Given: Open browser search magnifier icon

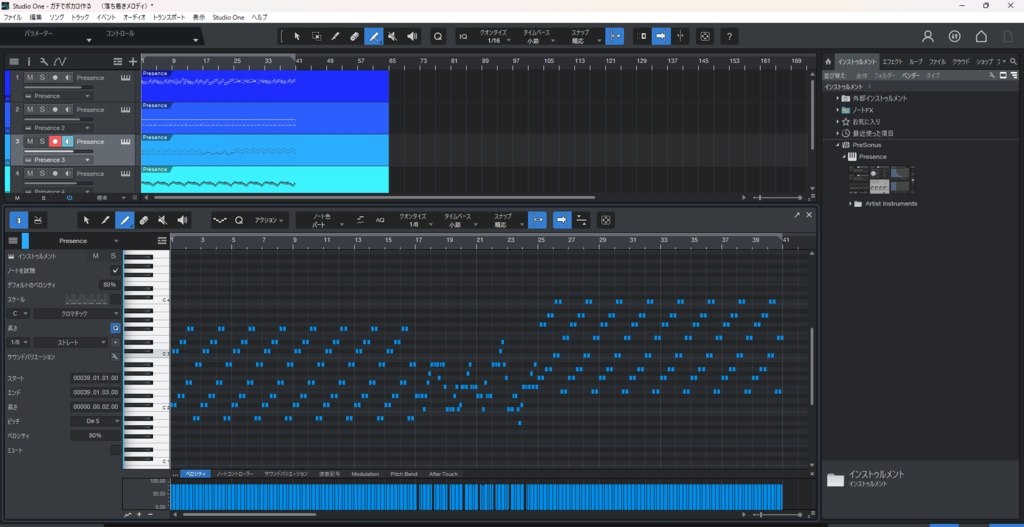Looking at the screenshot, I should click(x=1014, y=61).
